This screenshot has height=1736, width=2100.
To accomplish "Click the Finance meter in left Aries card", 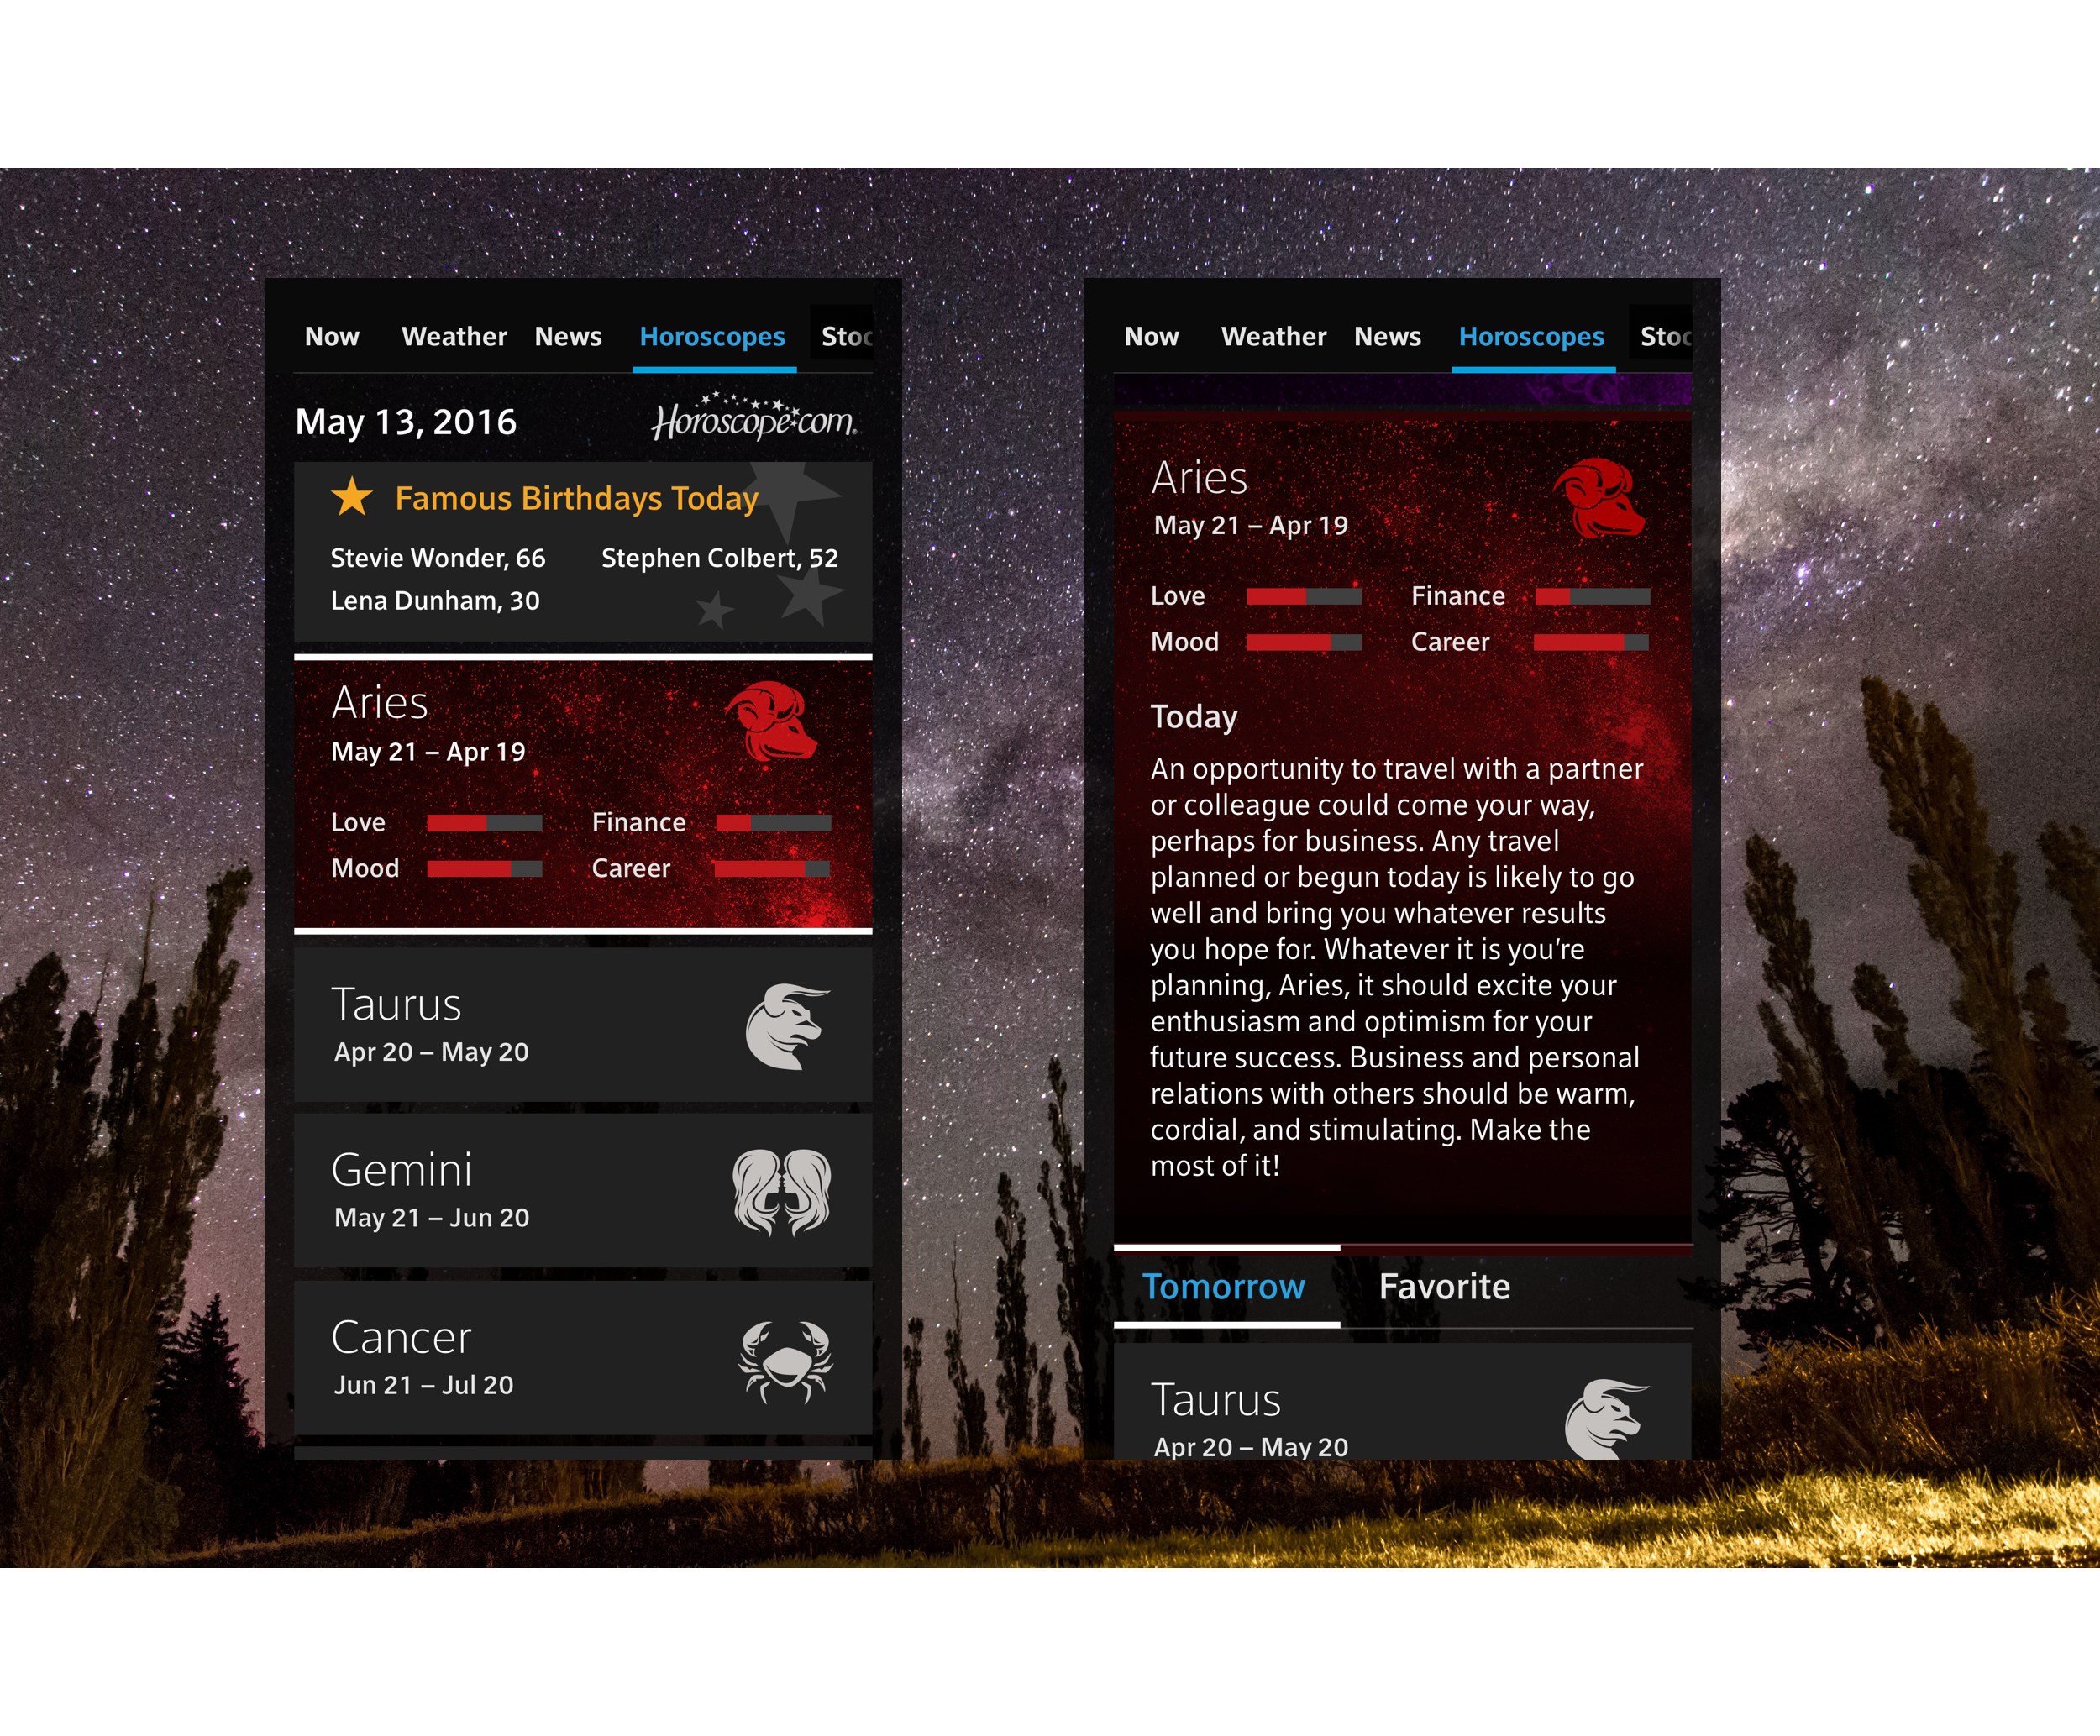I will point(773,823).
